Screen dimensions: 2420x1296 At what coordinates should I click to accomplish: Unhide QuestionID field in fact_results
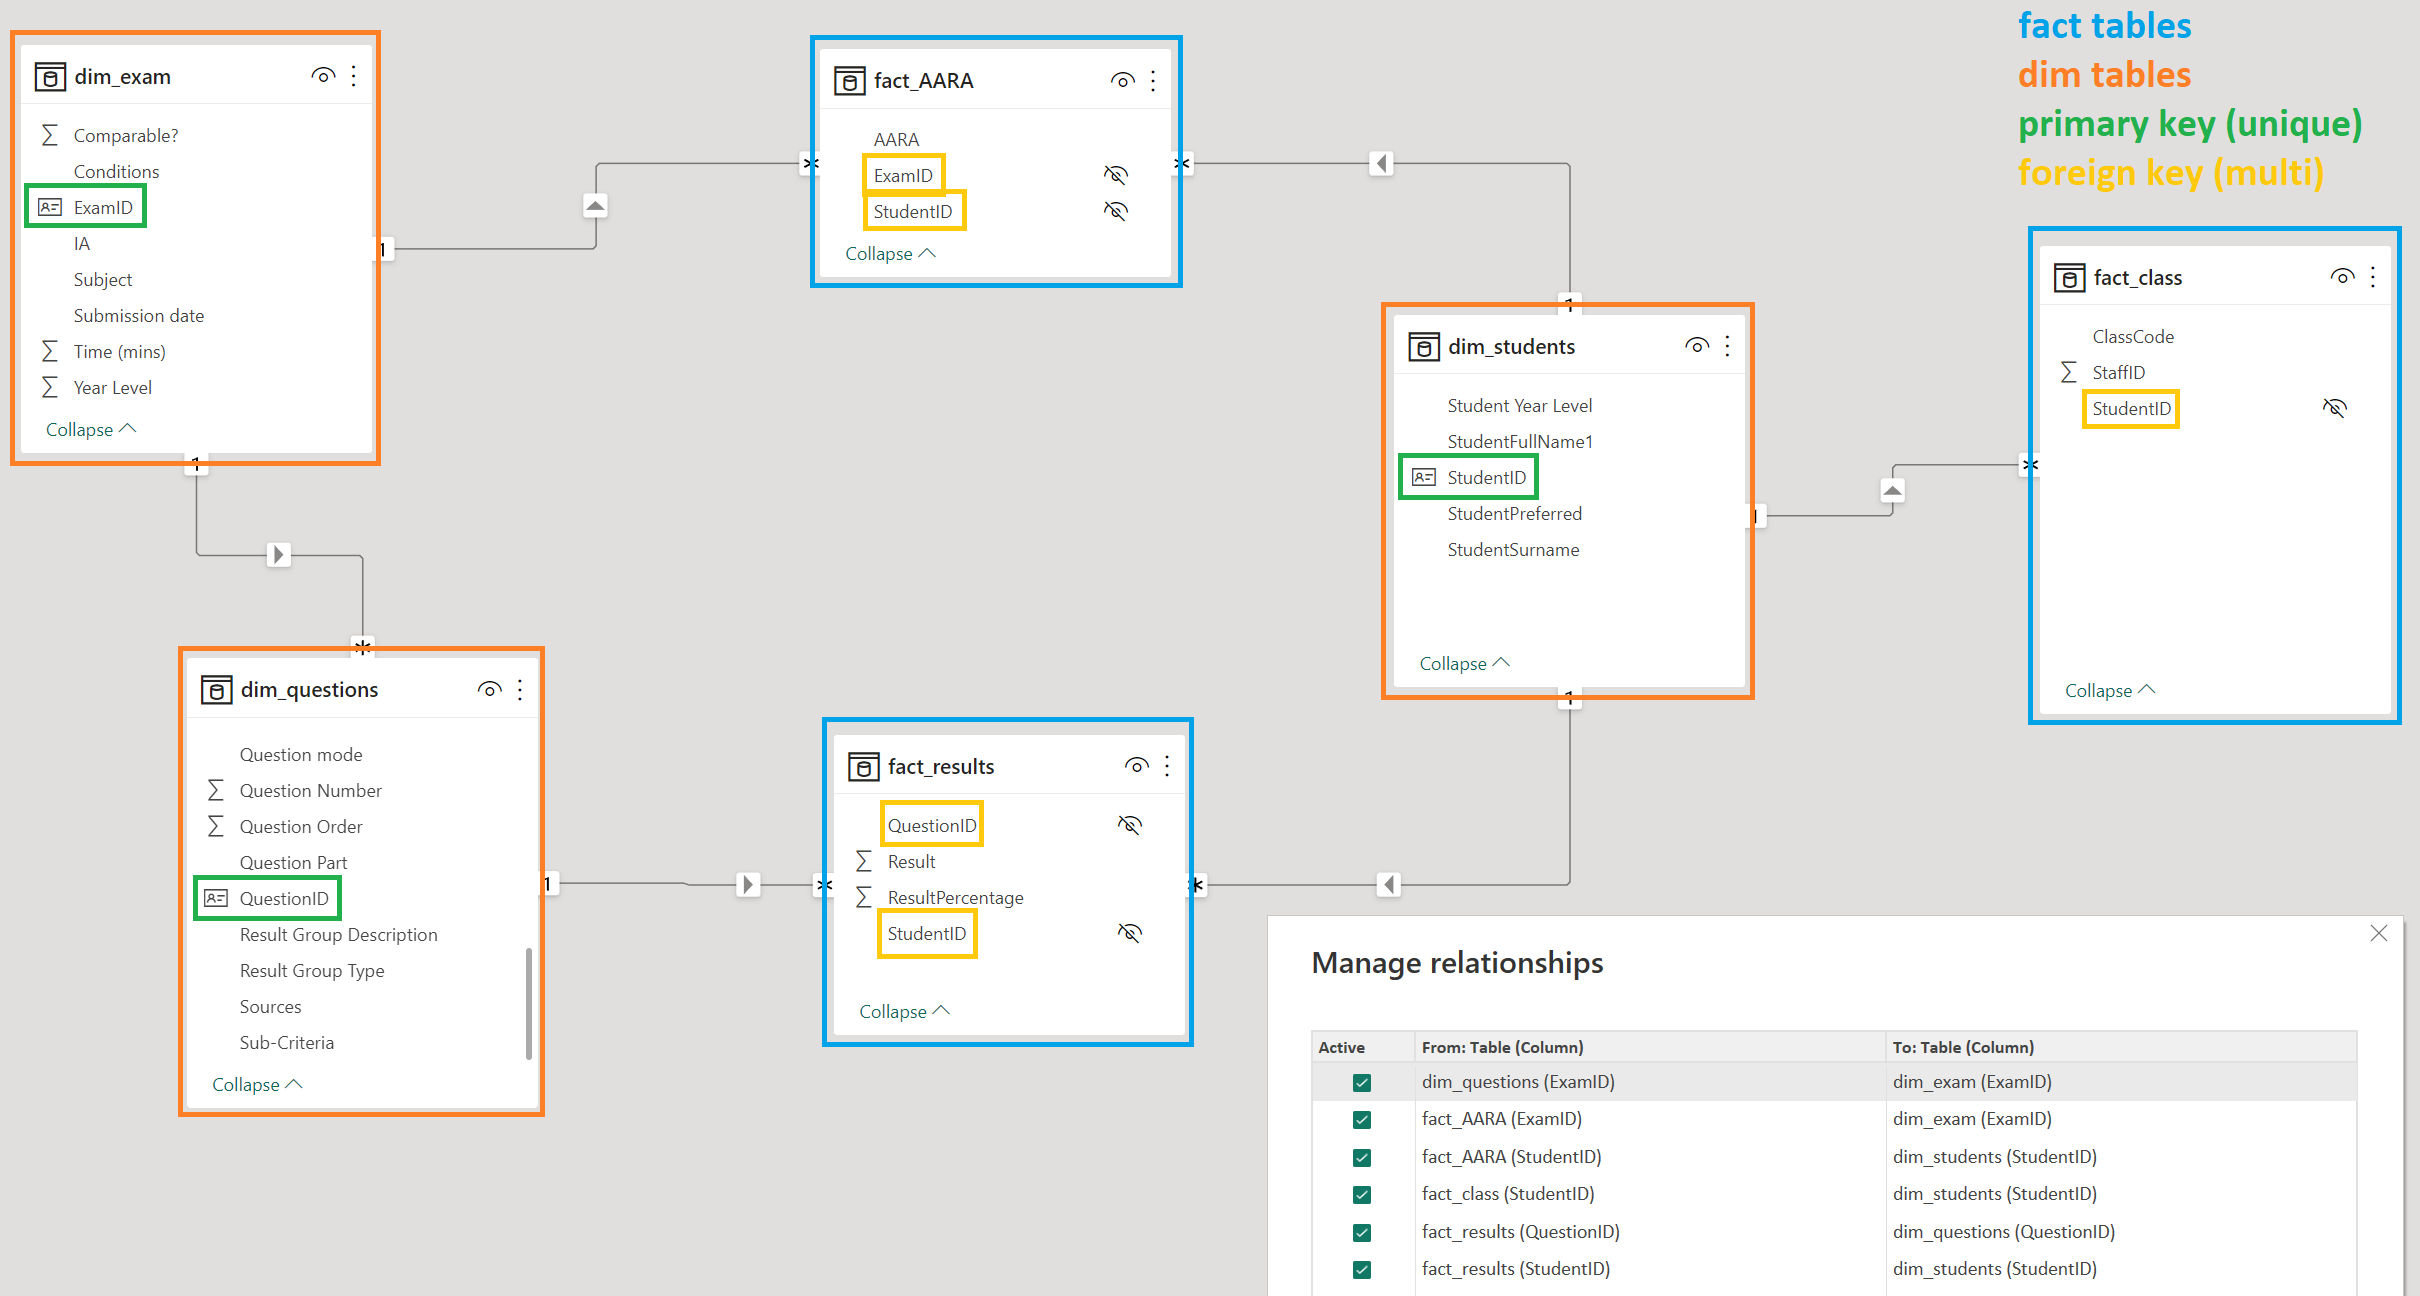(x=1130, y=825)
